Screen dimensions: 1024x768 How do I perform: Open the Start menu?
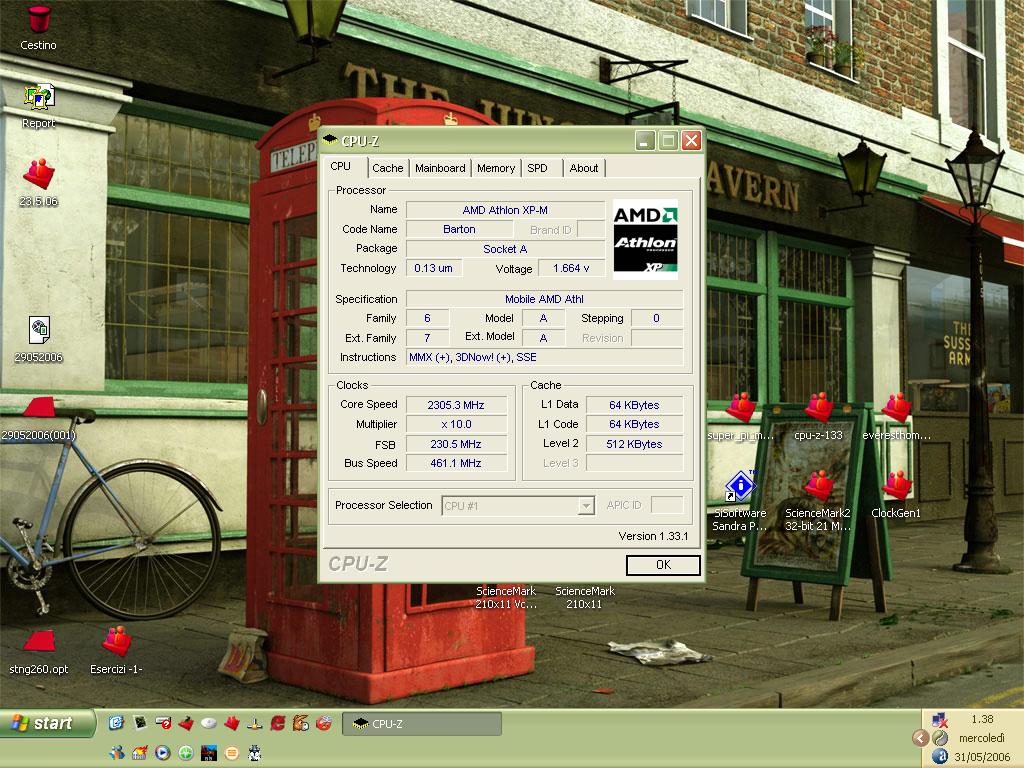(x=46, y=723)
